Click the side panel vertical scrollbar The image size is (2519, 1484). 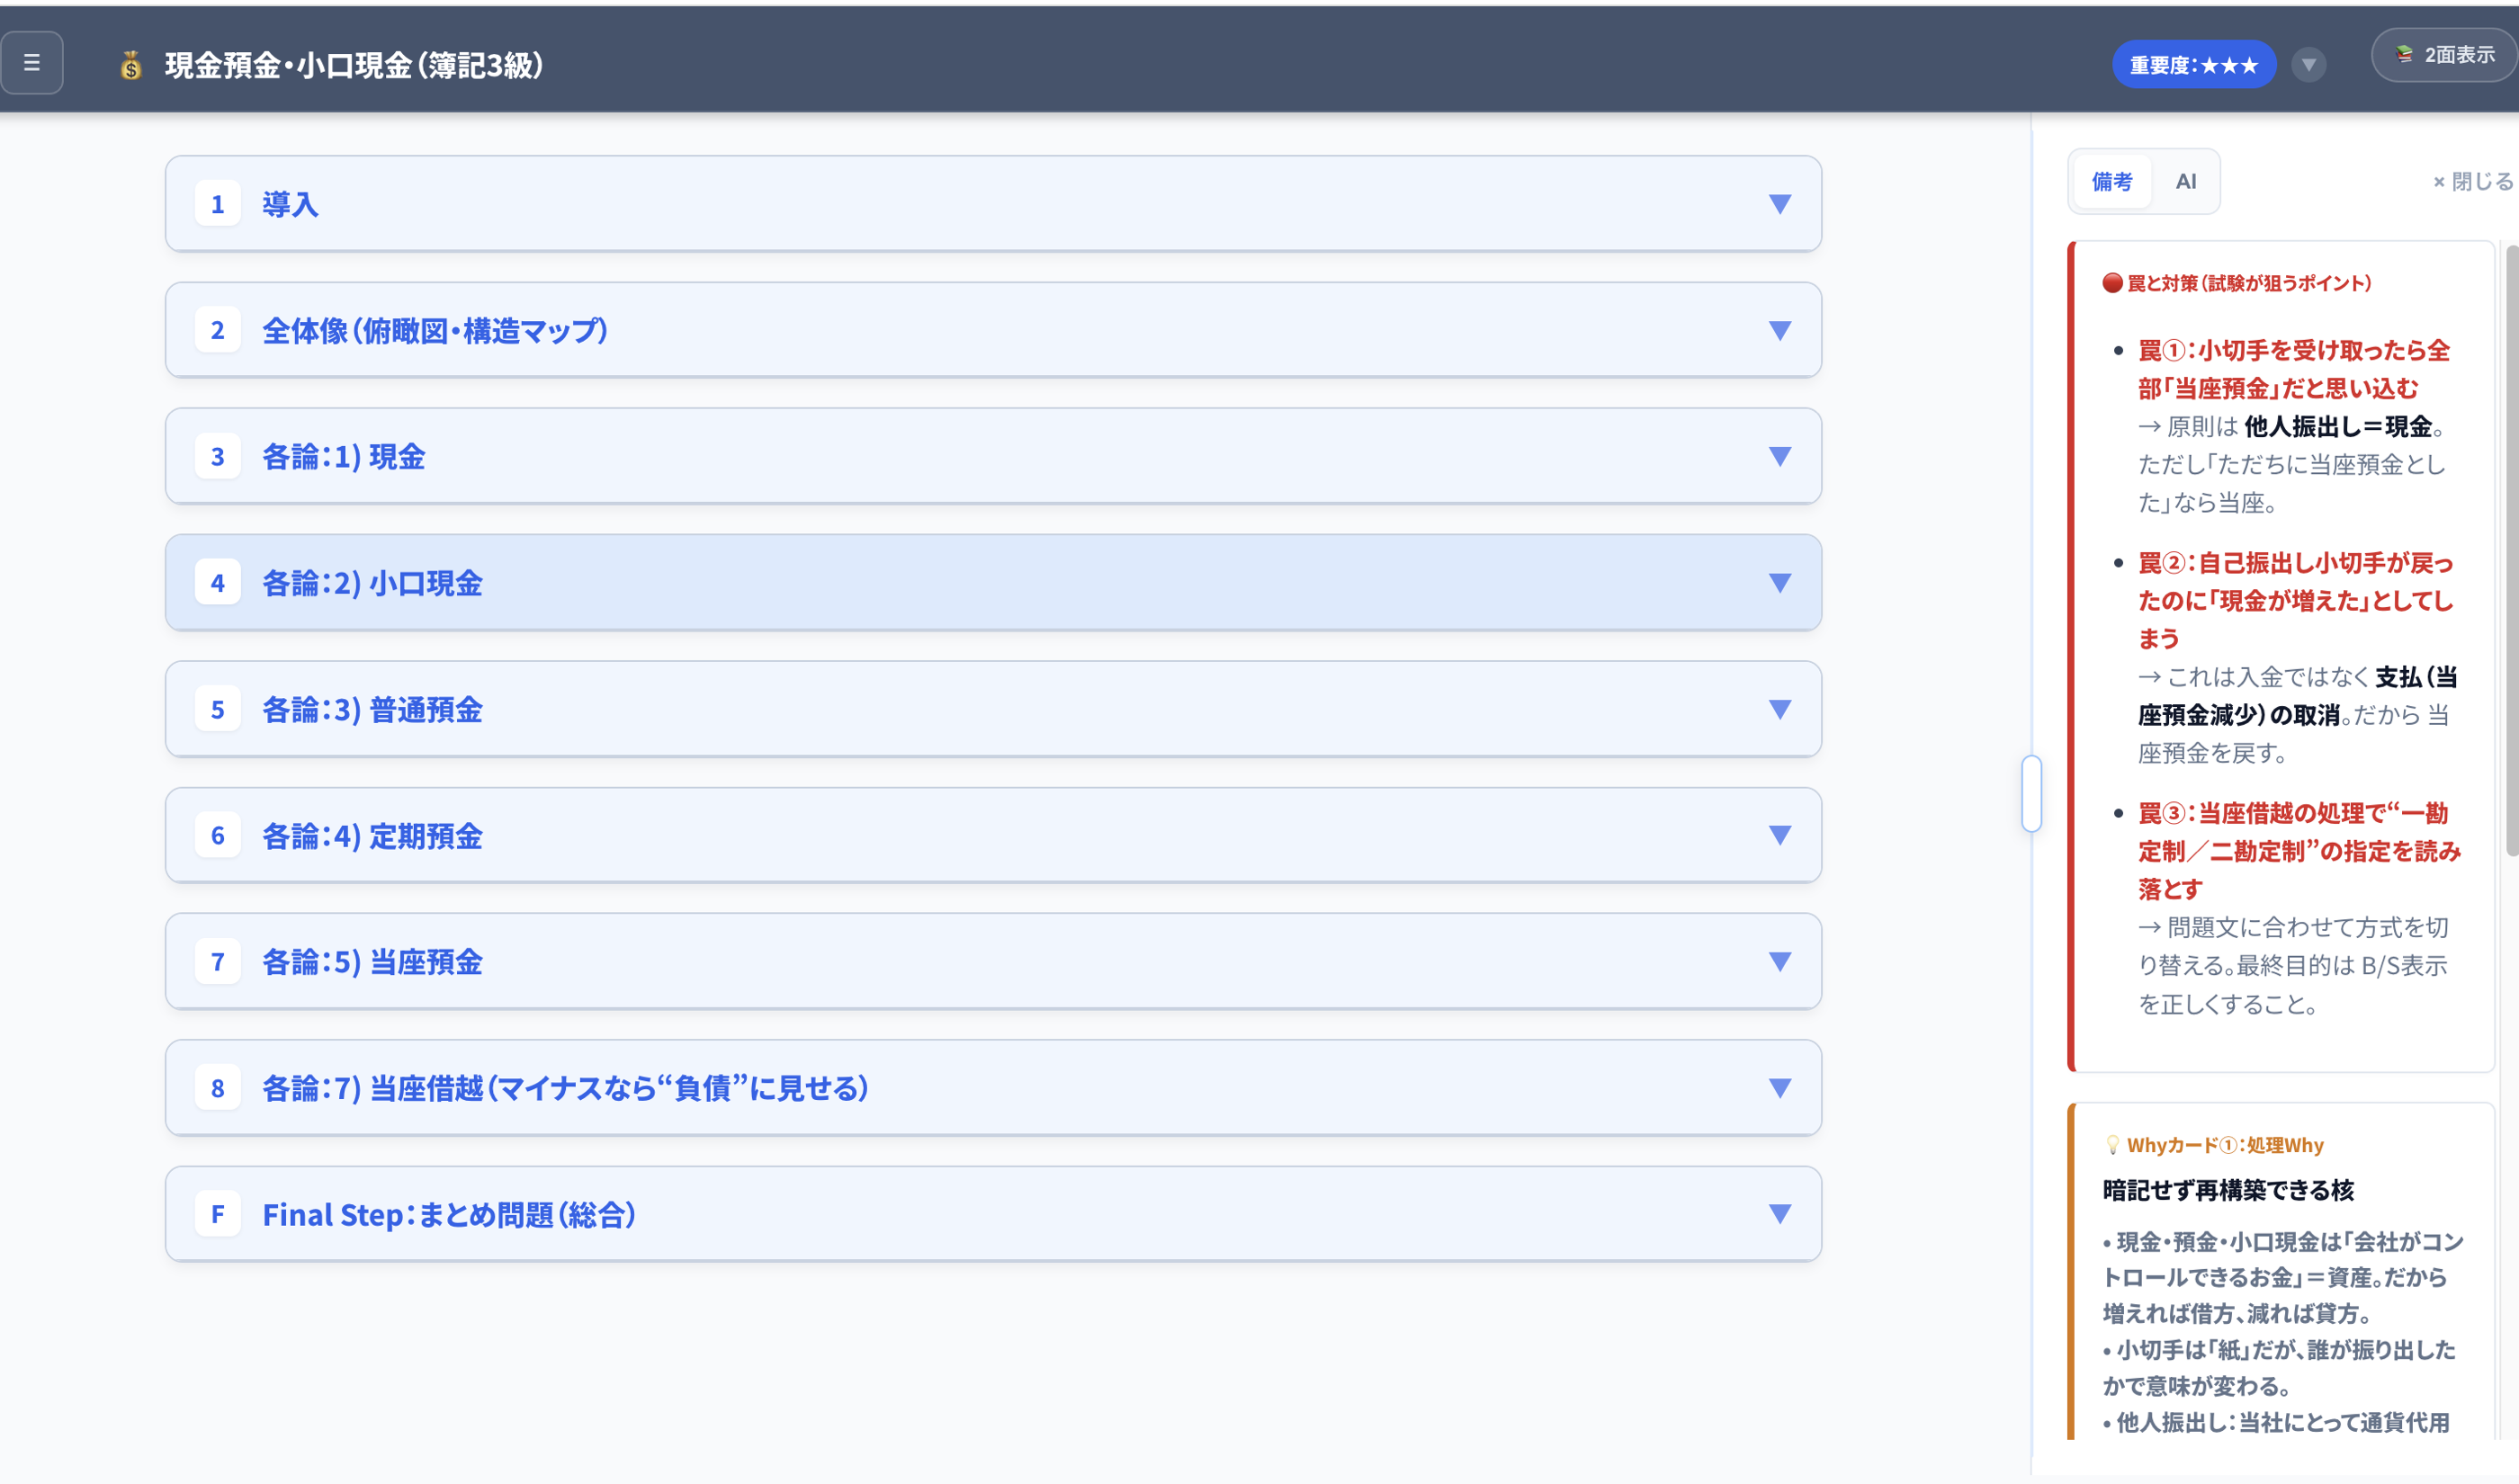click(x=2512, y=550)
